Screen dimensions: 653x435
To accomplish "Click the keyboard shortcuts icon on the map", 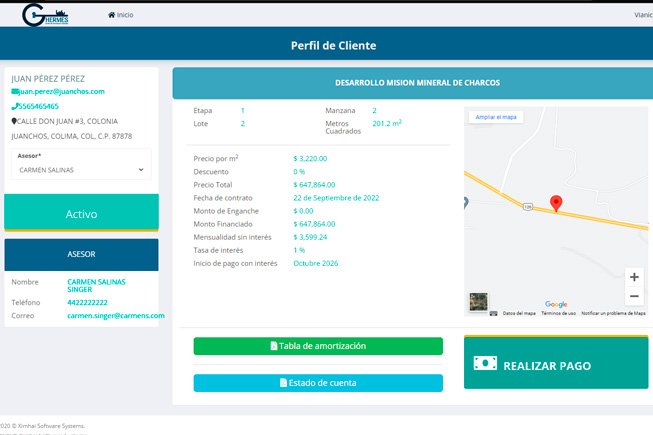I will tap(493, 313).
